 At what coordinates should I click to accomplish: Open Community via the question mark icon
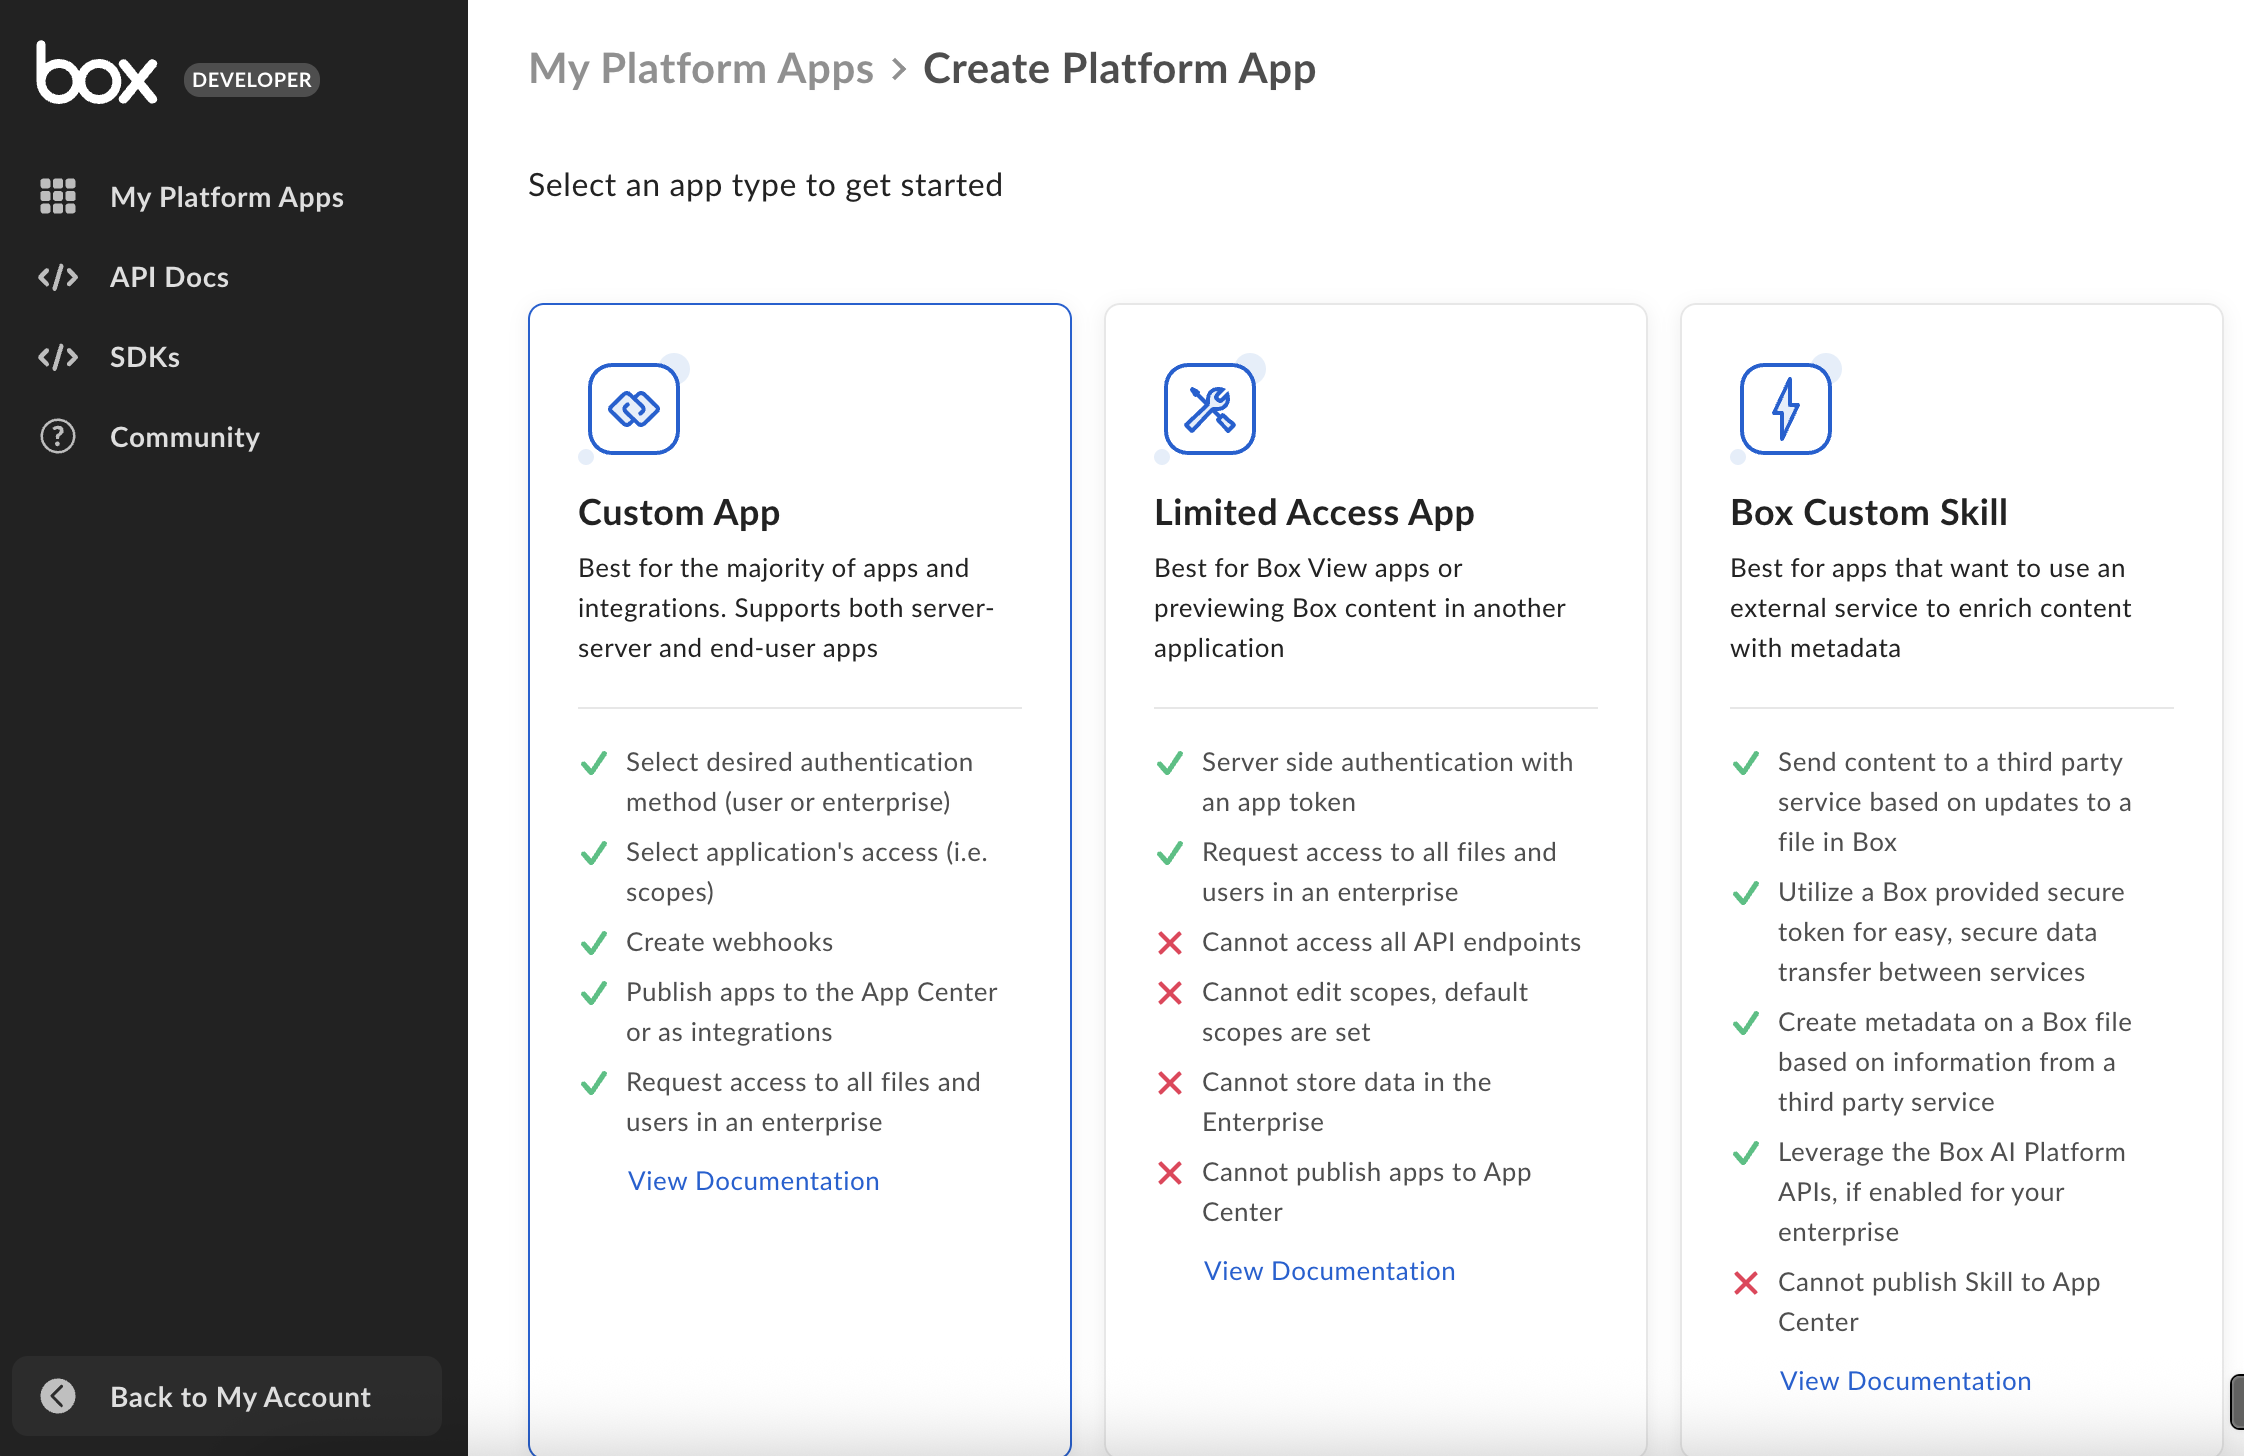(58, 437)
